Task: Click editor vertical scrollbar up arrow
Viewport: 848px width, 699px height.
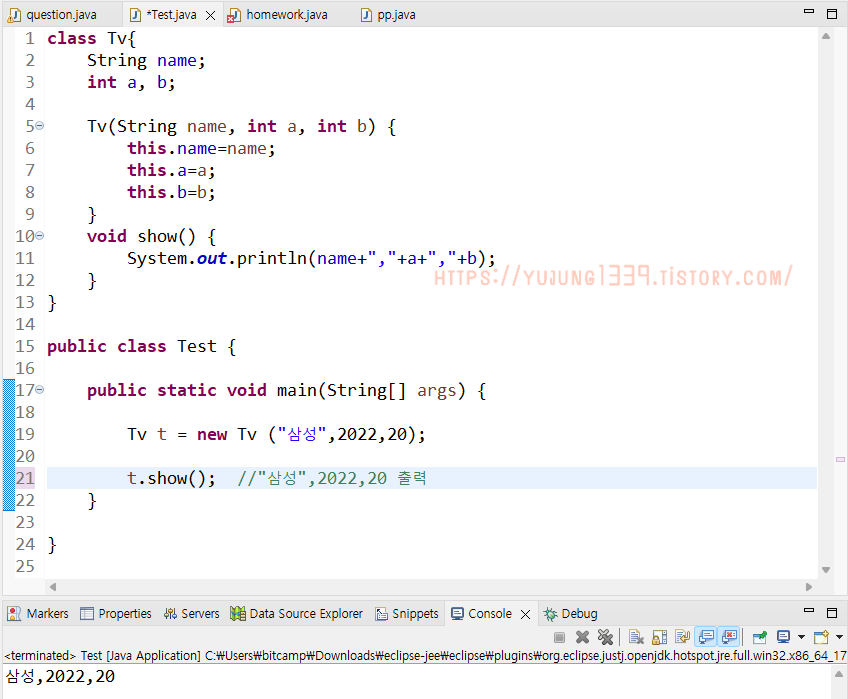Action: [826, 36]
